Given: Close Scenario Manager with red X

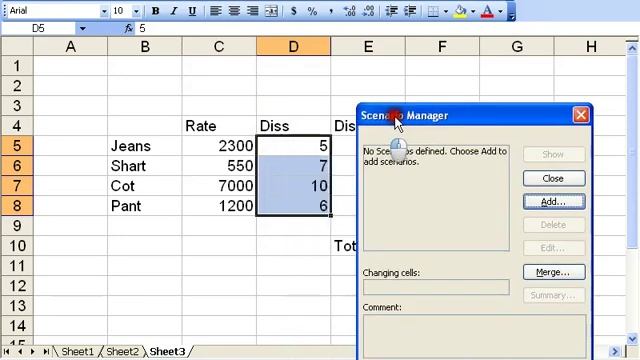Looking at the screenshot, I should point(581,115).
